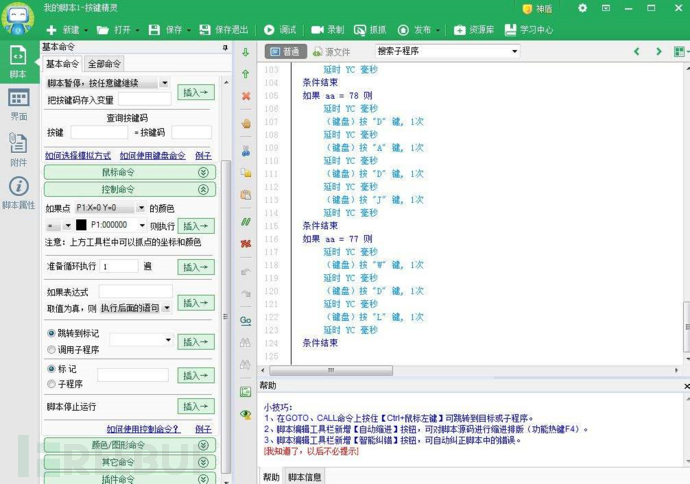Viewport: 690px width, 484px height.
Task: Click the 发布 publish button
Action: (415, 30)
